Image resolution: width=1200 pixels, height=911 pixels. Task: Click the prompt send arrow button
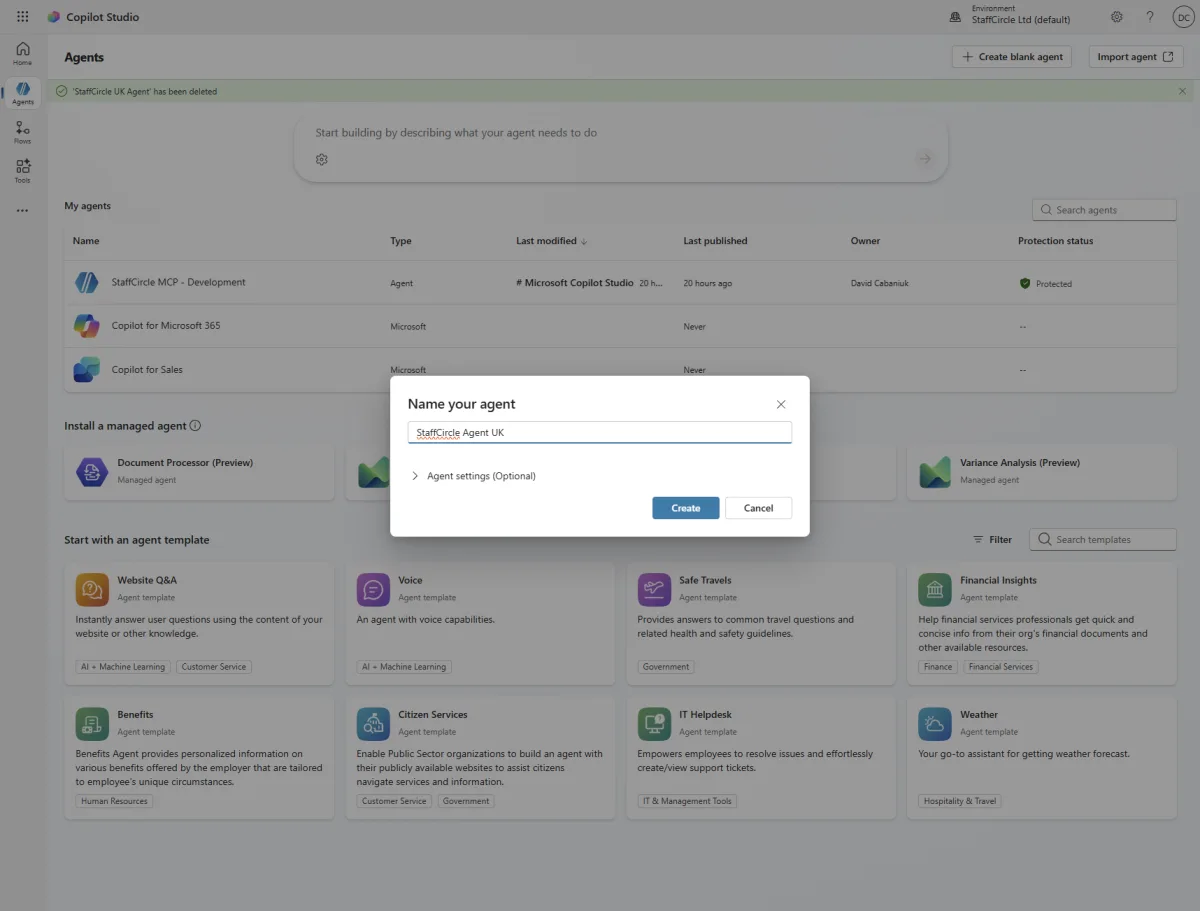point(925,159)
